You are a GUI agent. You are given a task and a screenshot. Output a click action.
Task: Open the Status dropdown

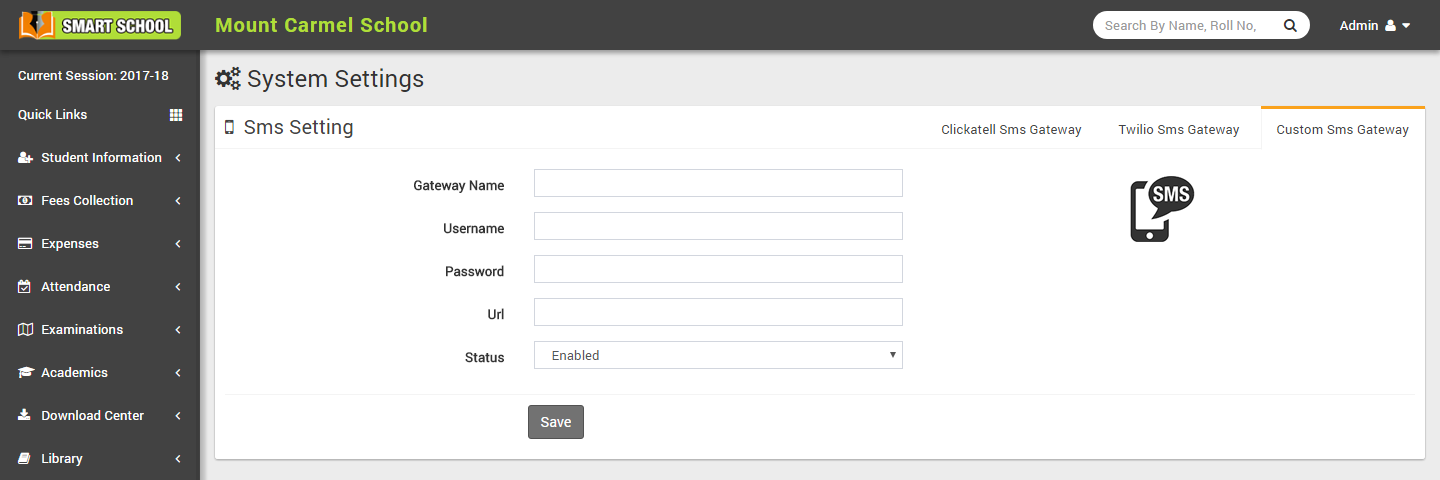[x=718, y=355]
